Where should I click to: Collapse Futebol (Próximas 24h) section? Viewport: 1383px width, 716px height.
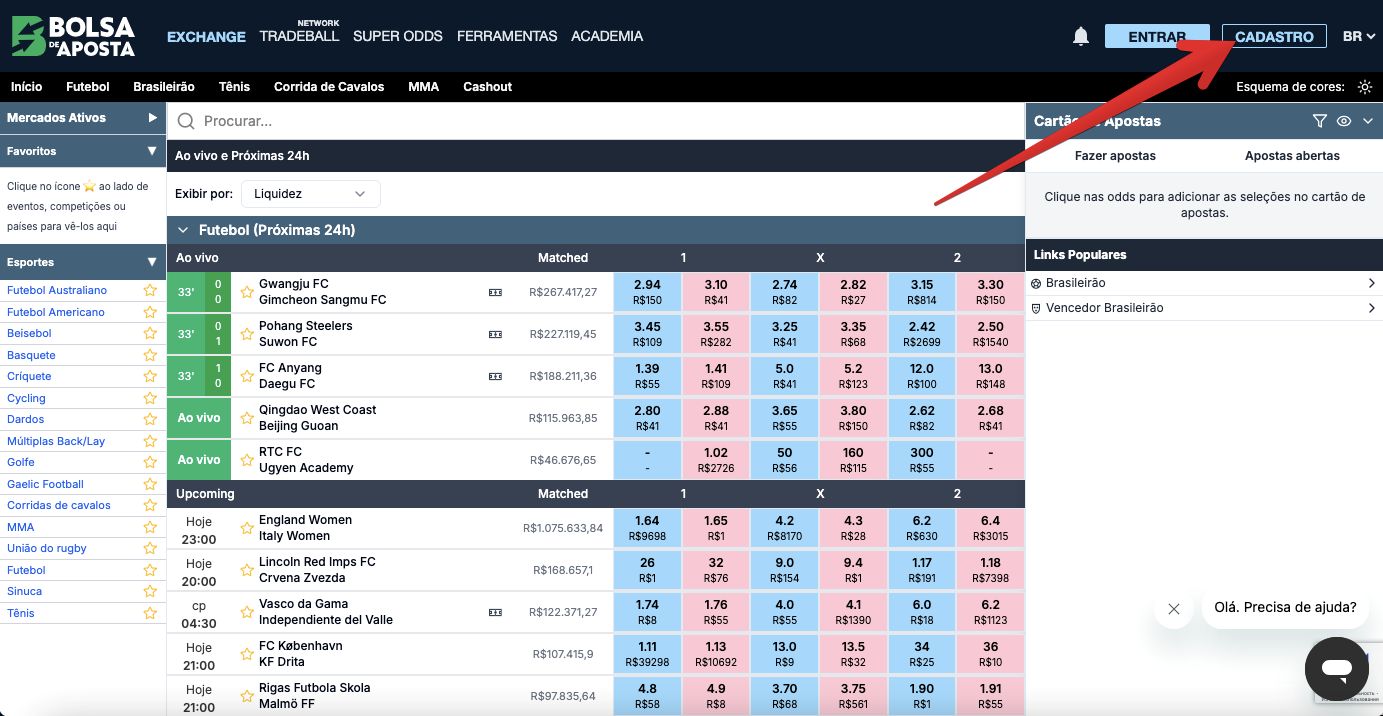183,230
